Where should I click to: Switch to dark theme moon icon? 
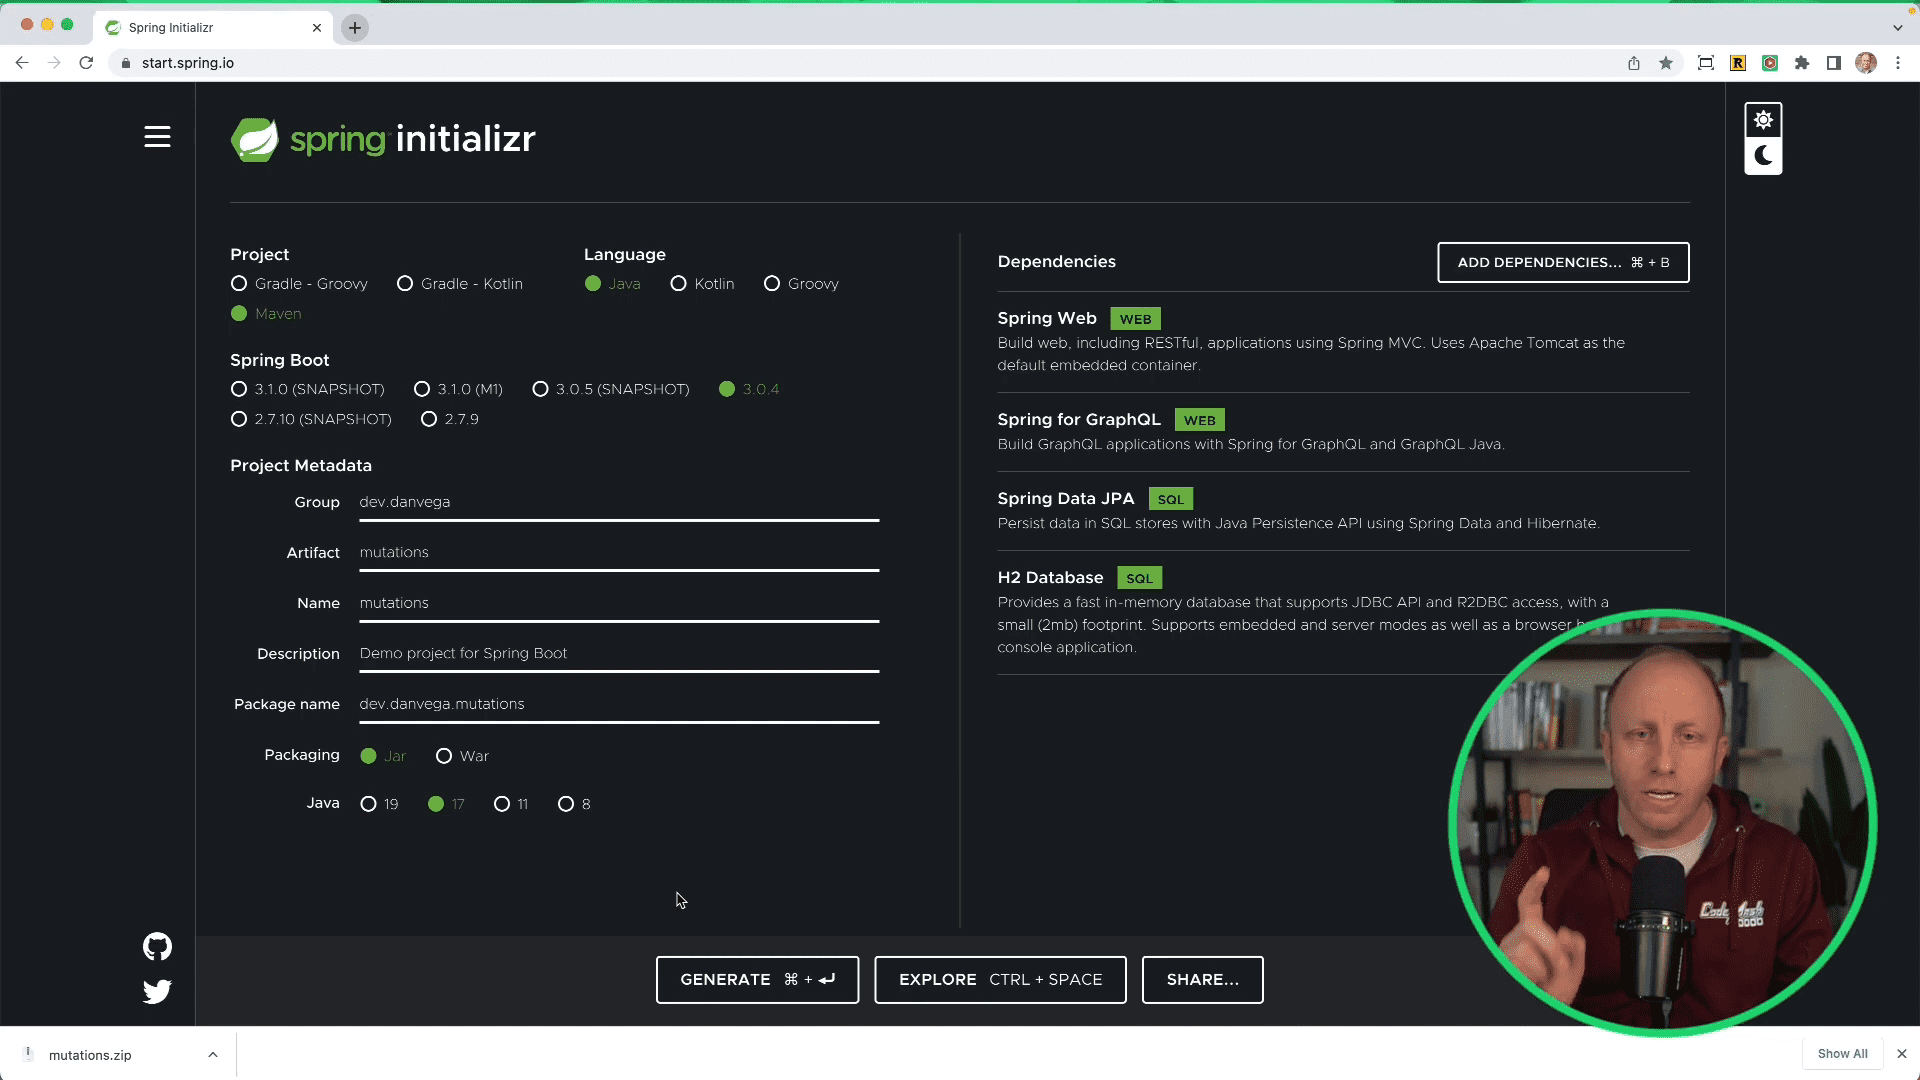pos(1763,156)
